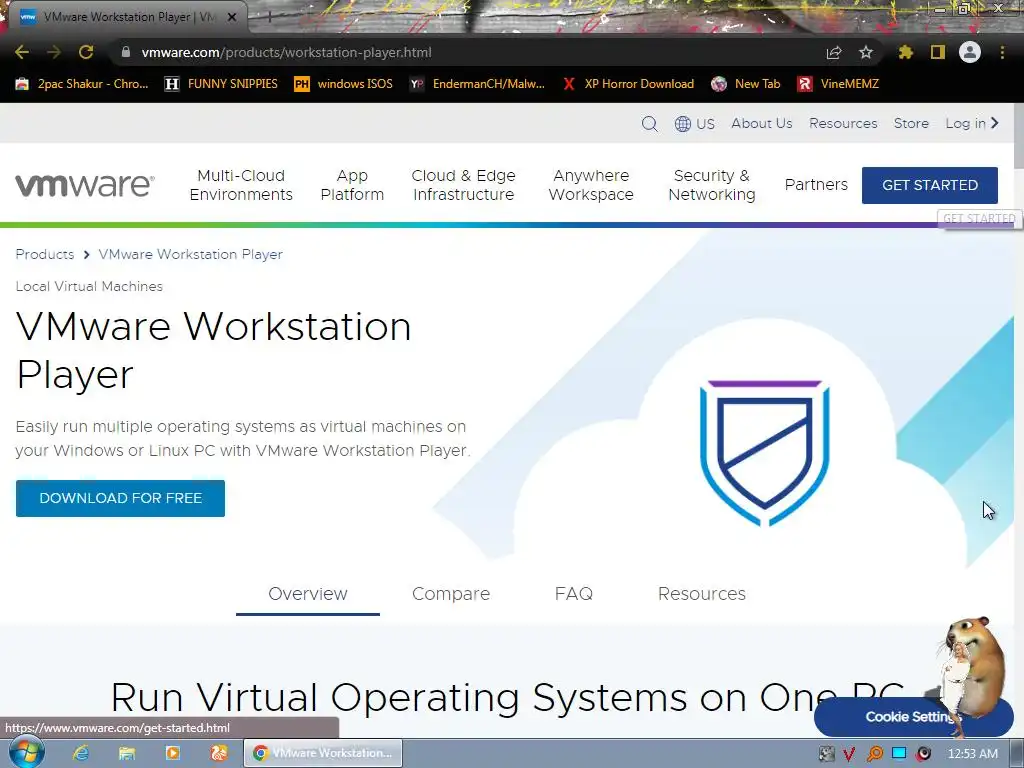
Task: Open Partners menu
Action: (x=816, y=185)
